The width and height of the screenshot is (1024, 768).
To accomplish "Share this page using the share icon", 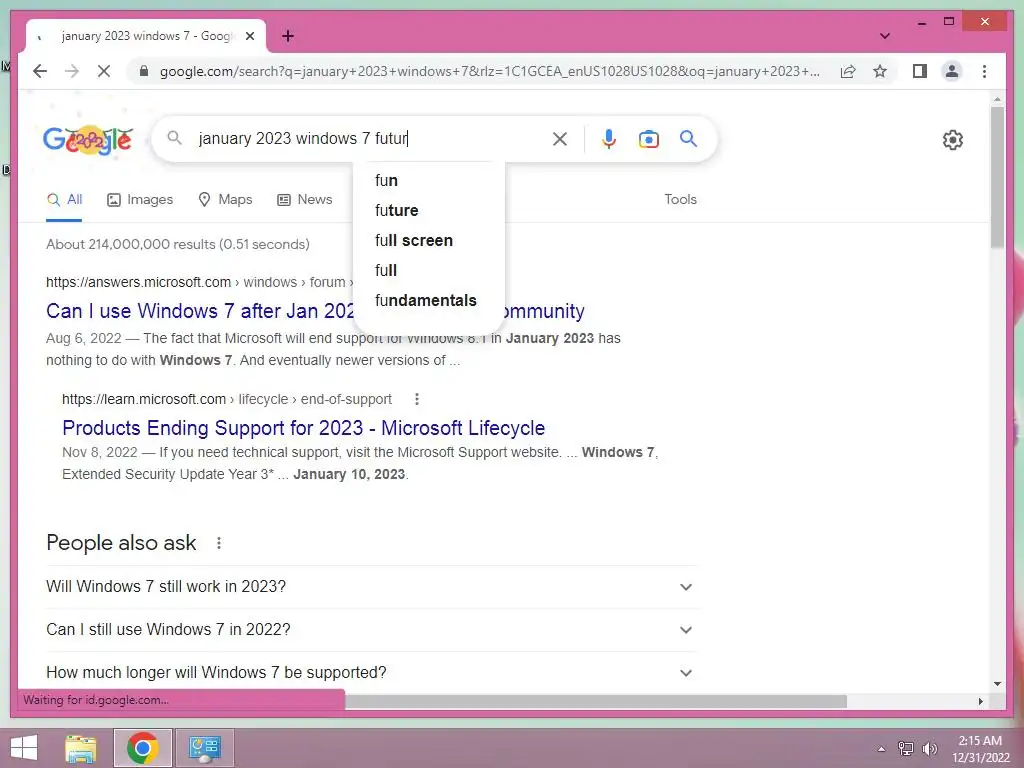I will point(848,71).
